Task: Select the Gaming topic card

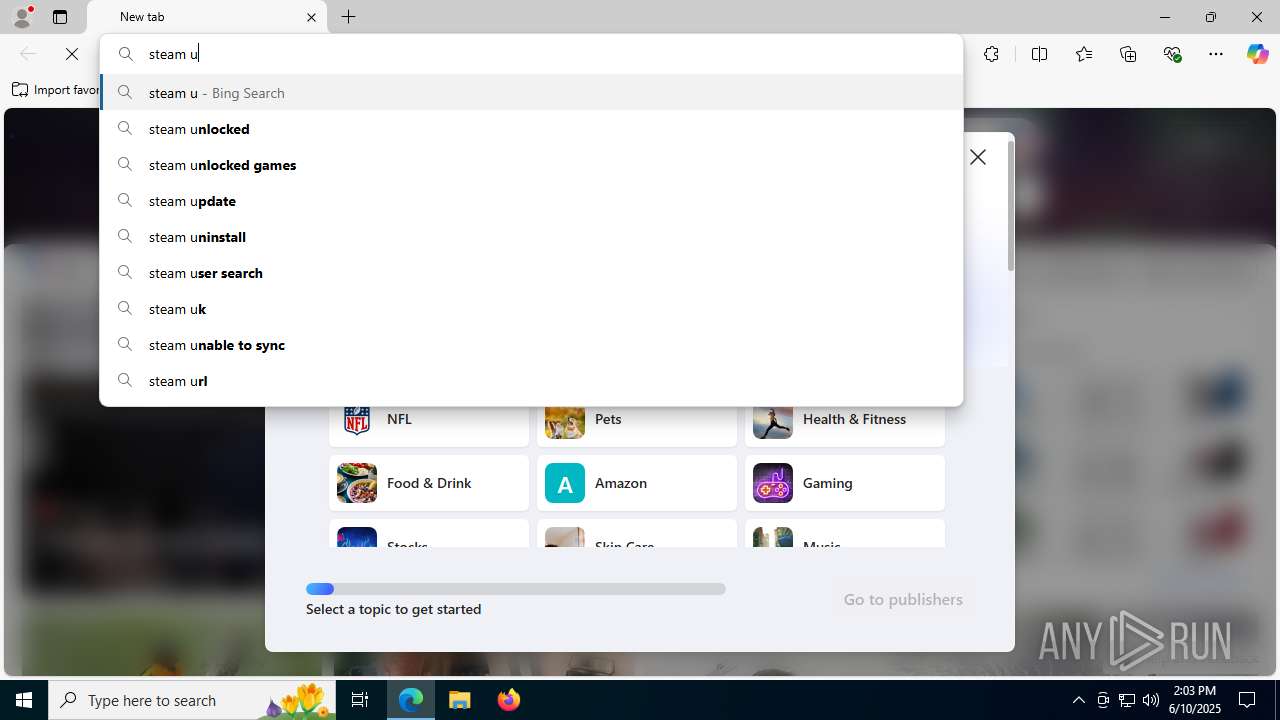Action: tap(845, 483)
